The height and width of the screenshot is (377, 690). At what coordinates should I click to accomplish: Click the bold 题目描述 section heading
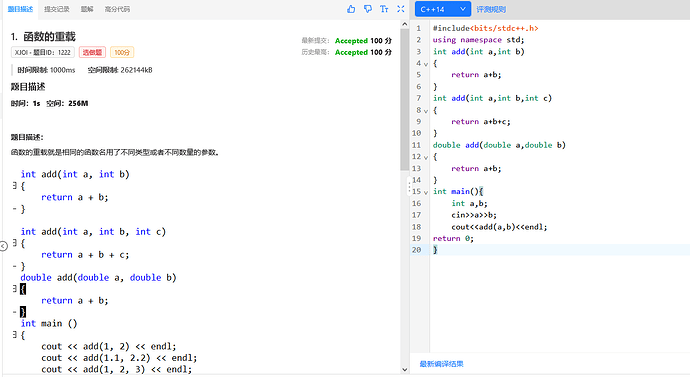point(28,87)
